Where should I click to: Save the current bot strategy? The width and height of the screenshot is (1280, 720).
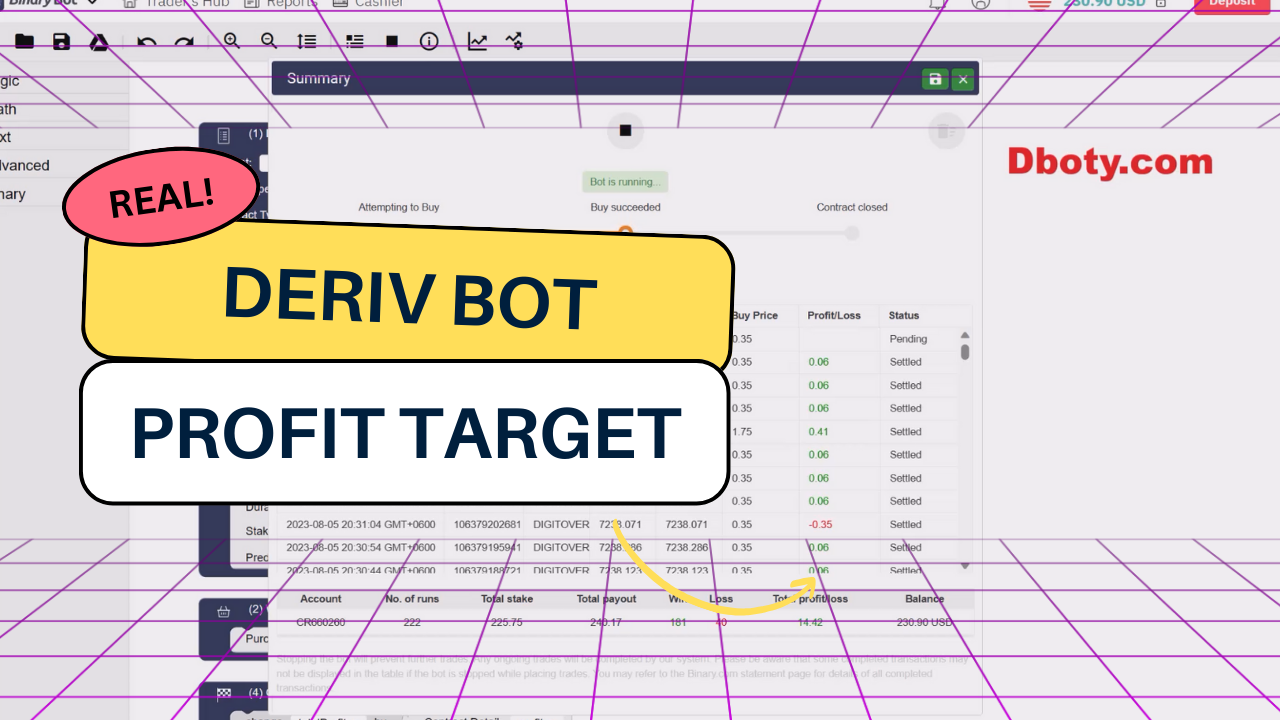coord(60,41)
